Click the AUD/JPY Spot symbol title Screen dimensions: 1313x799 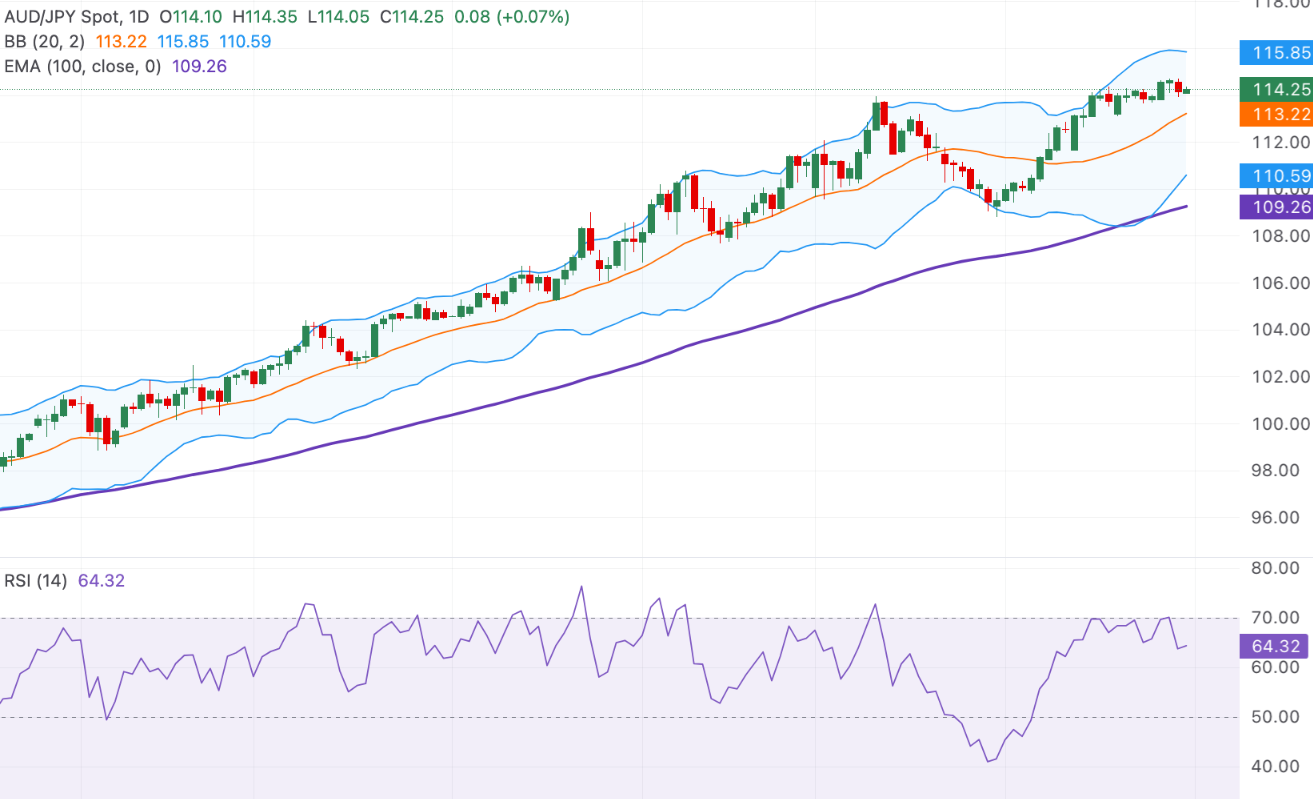61,17
